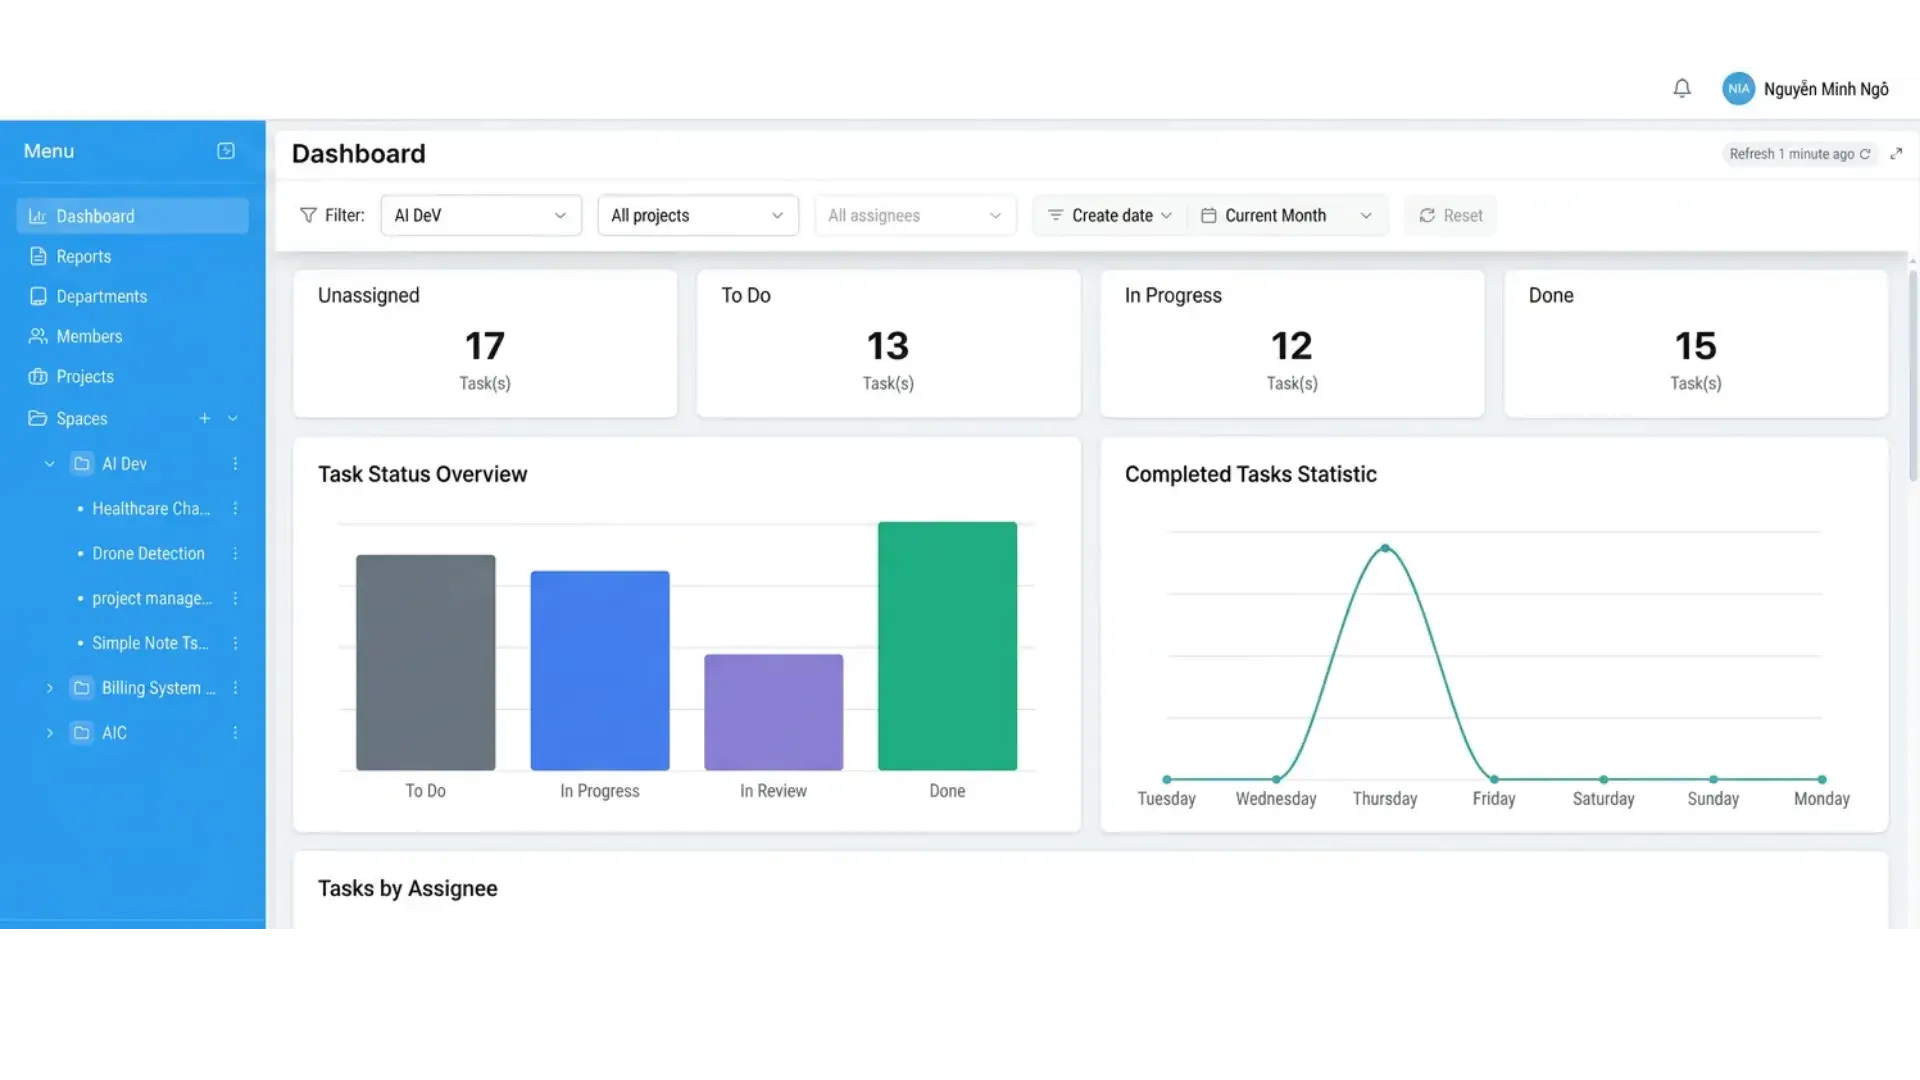Image resolution: width=1920 pixels, height=1080 pixels.
Task: Click the Filter funnel icon
Action: pyautogui.click(x=308, y=215)
